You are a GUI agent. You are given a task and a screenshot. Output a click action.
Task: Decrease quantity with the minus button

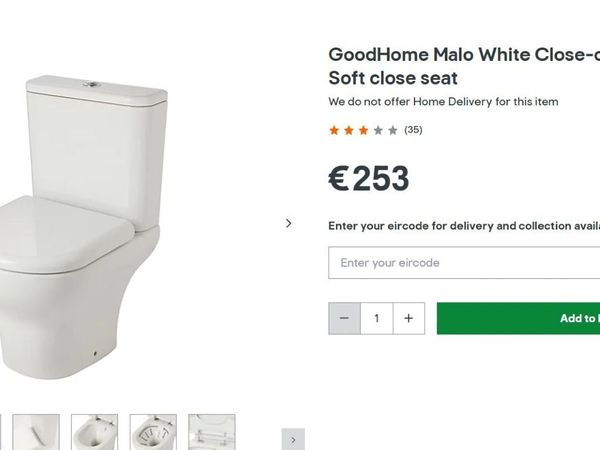point(344,318)
